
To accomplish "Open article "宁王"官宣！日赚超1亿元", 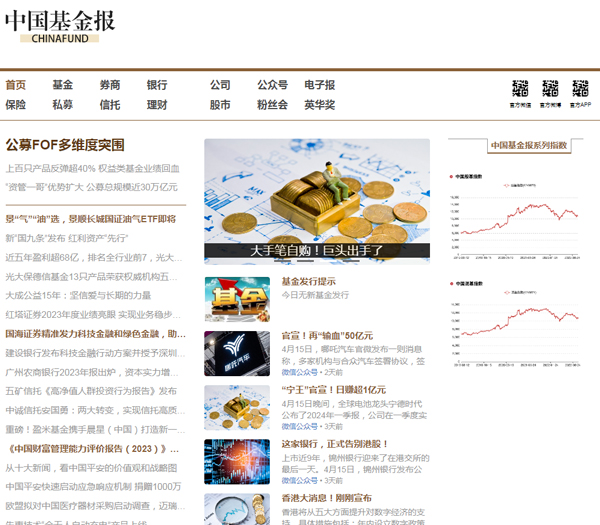I will pos(334,390).
